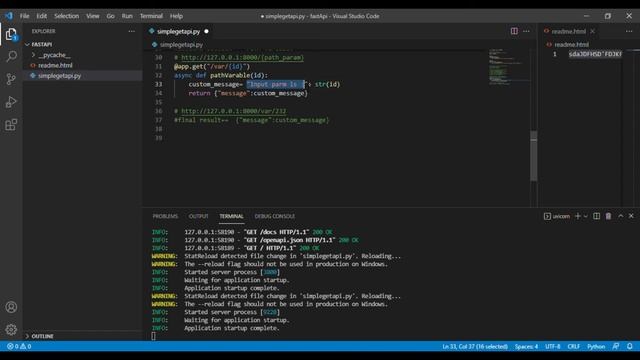
Task: Open right editor group More Actions ellipsis
Action: point(629,31)
